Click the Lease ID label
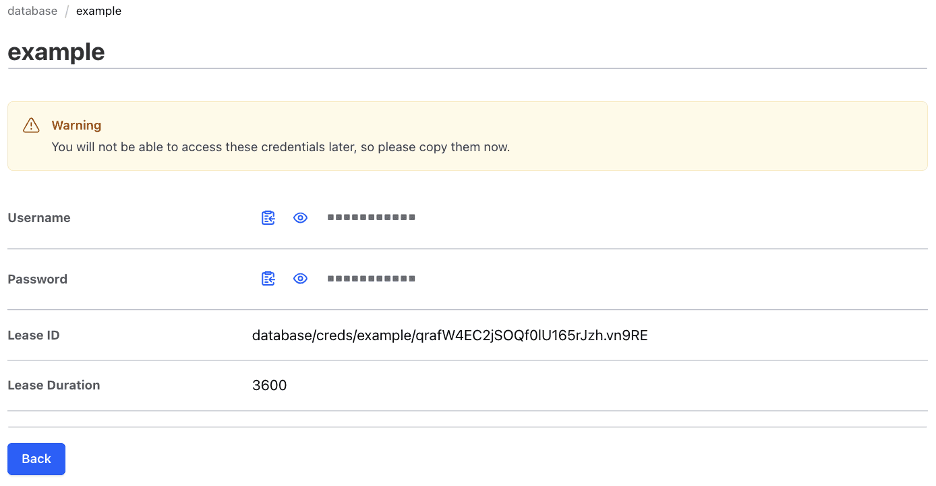The height and width of the screenshot is (486, 936). (x=34, y=335)
